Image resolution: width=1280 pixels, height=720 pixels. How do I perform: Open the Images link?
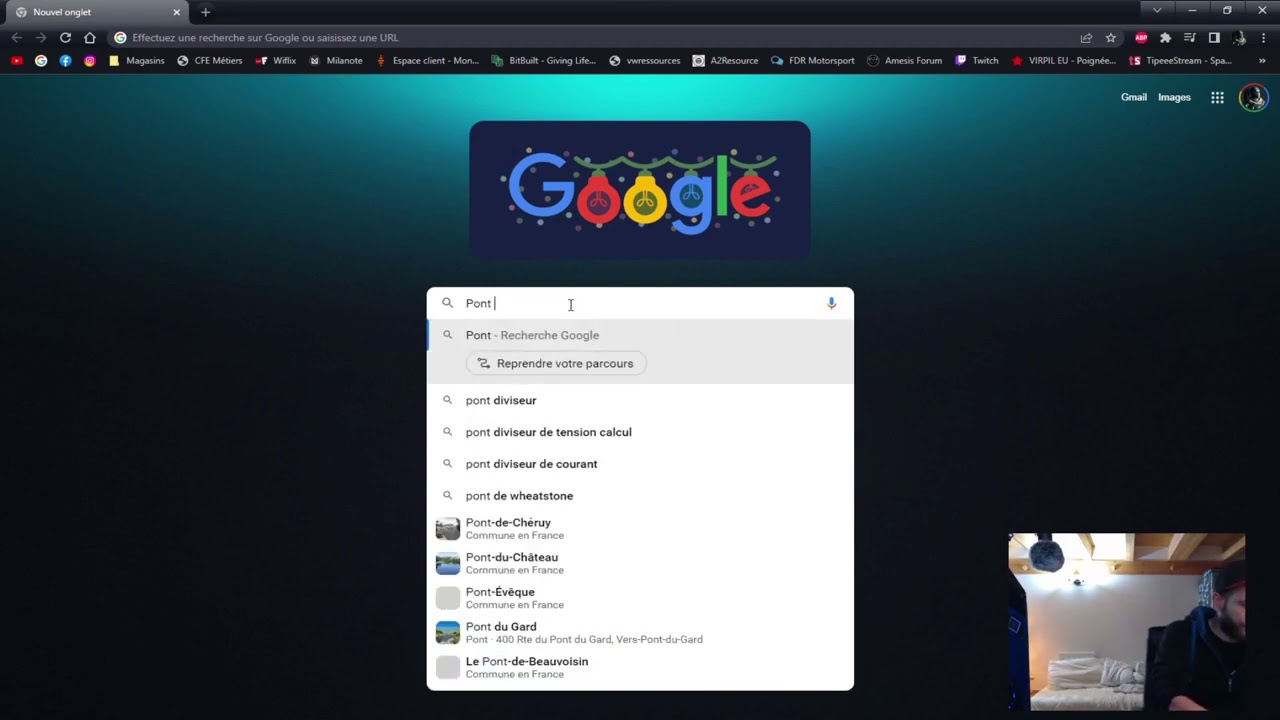pos(1174,97)
